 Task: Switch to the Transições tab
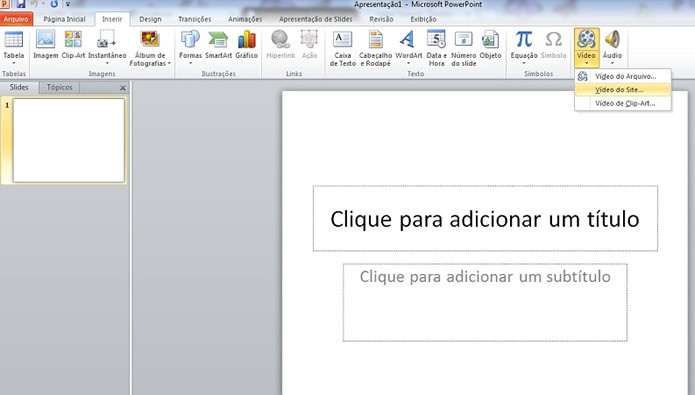[x=195, y=19]
